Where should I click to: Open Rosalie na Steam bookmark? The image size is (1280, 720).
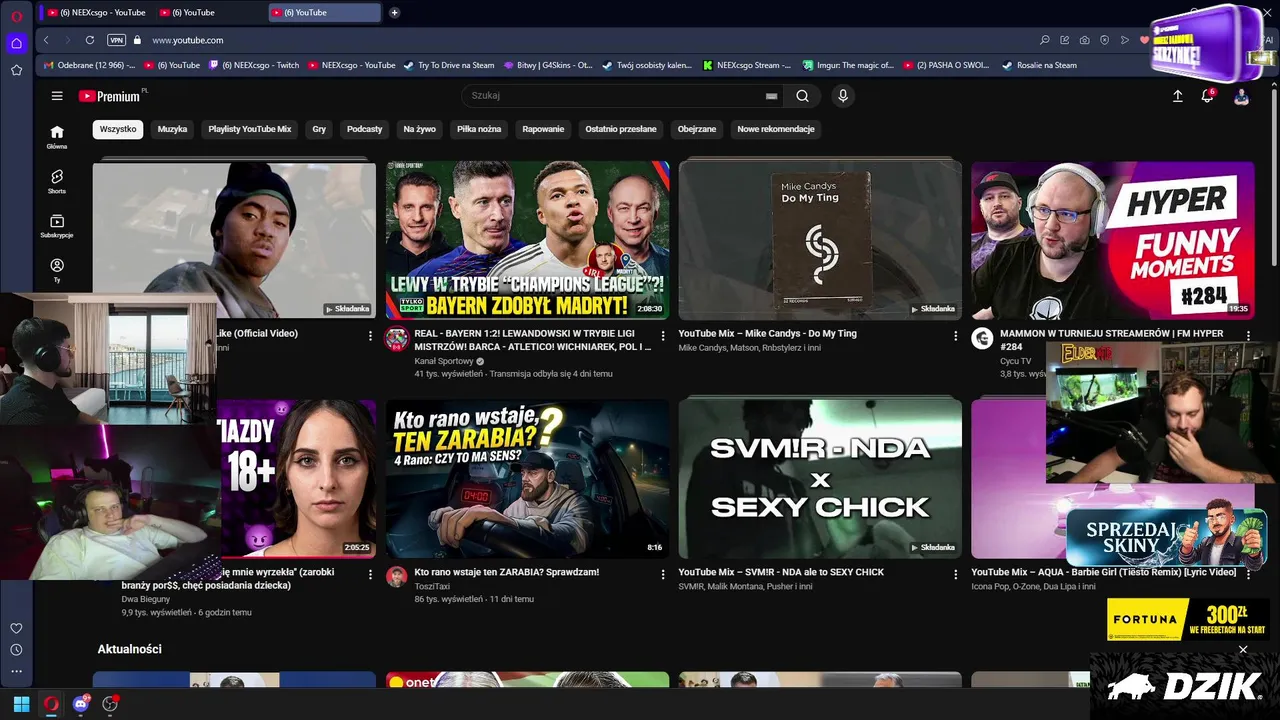[1040, 65]
